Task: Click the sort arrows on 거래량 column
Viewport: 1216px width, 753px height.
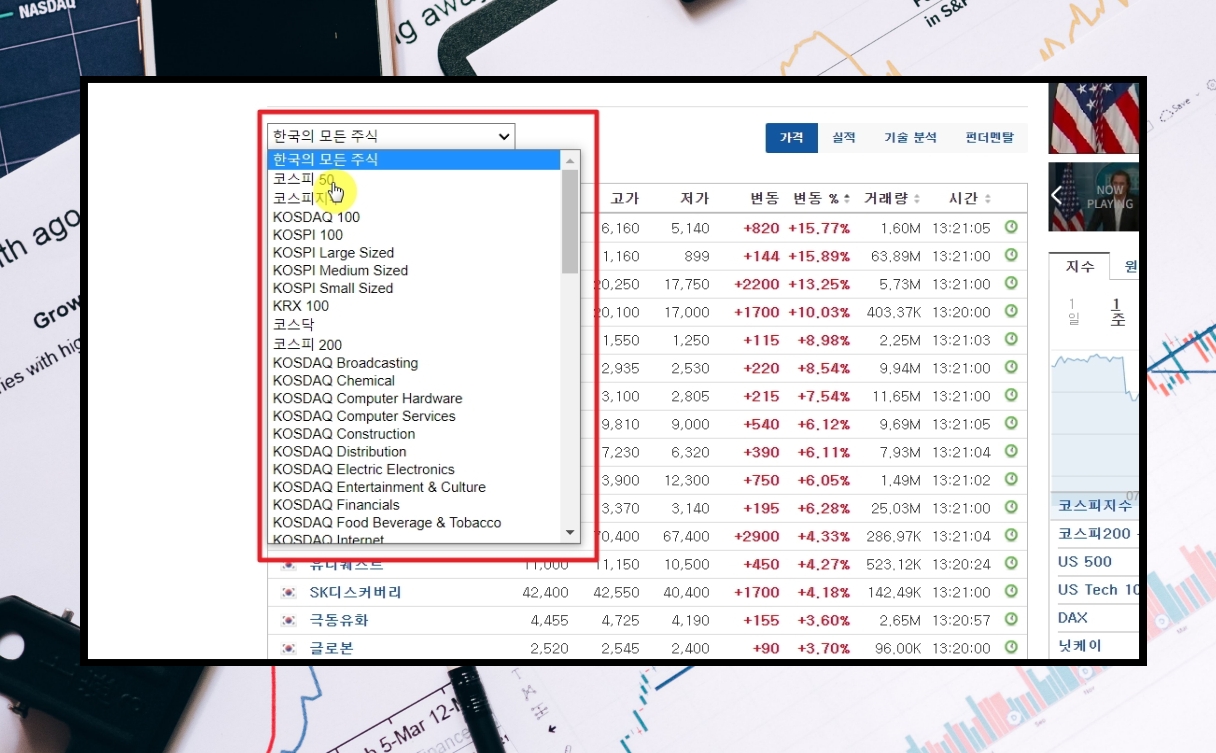Action: point(917,199)
